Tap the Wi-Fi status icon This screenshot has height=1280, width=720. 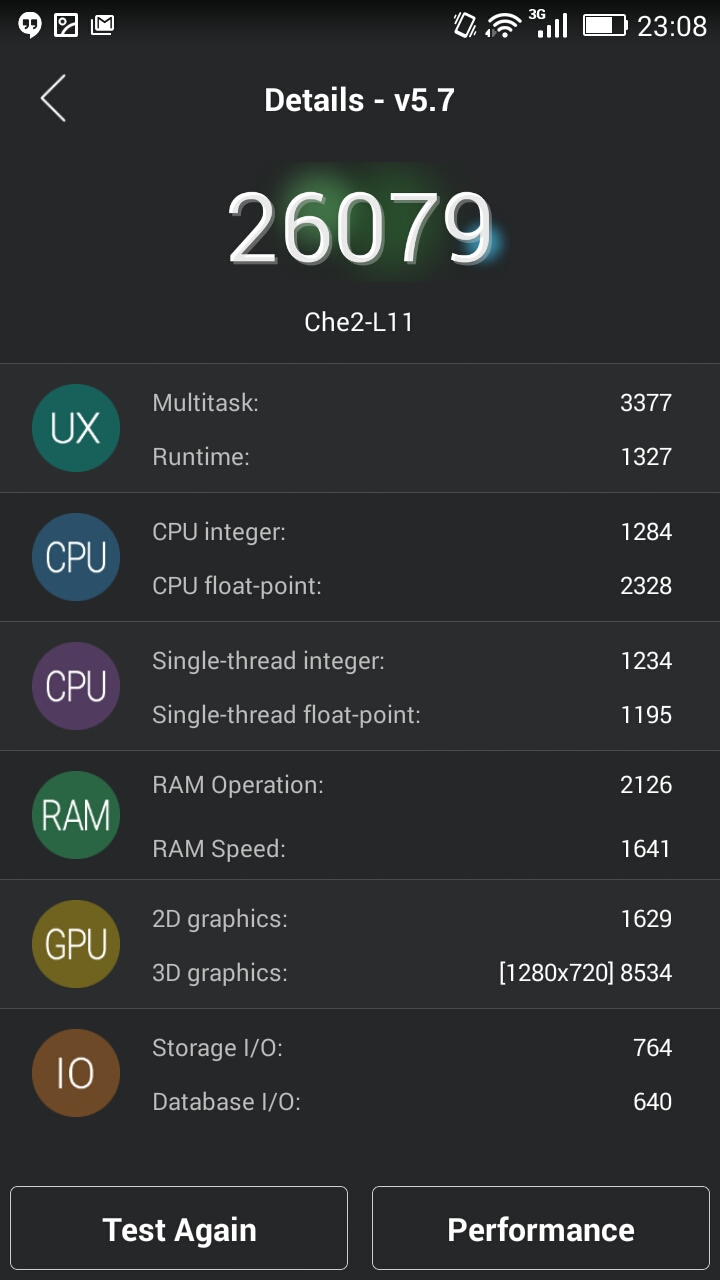tap(504, 25)
